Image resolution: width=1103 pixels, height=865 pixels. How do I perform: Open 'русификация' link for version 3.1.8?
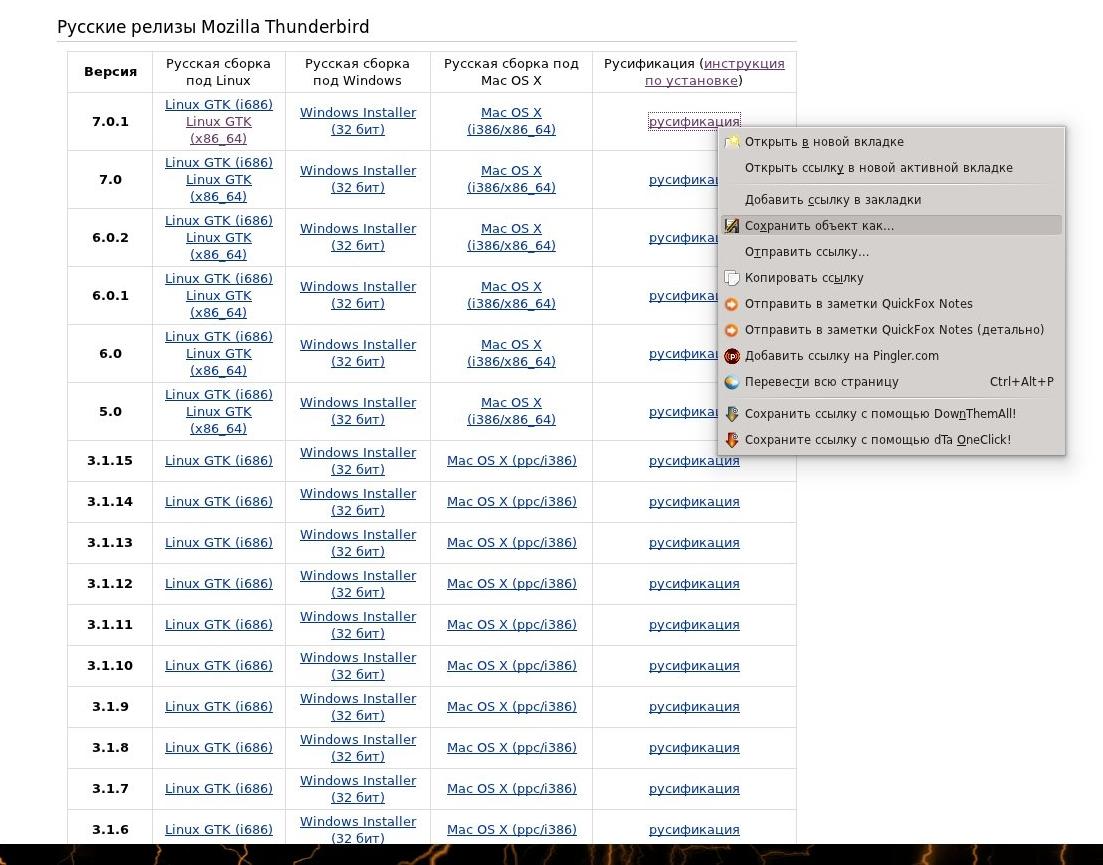click(694, 748)
